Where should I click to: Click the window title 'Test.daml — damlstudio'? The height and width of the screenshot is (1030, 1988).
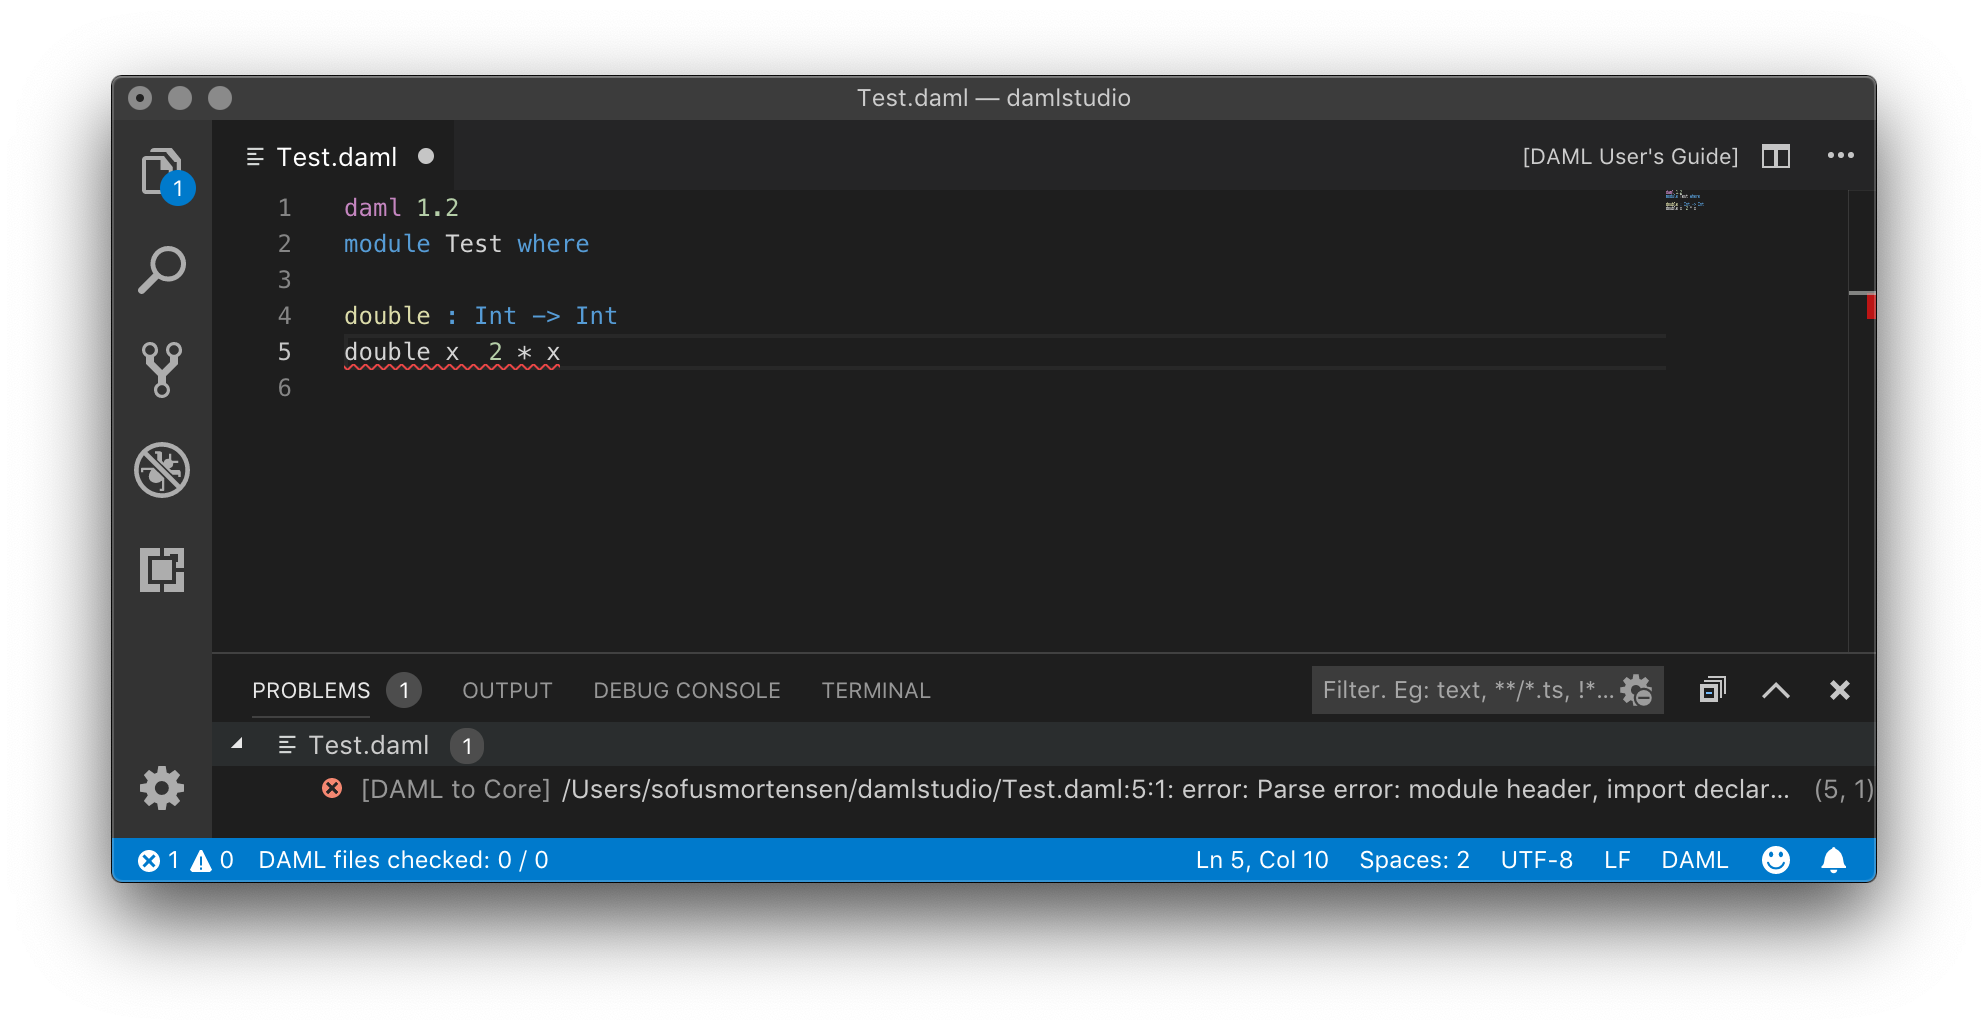tap(993, 98)
